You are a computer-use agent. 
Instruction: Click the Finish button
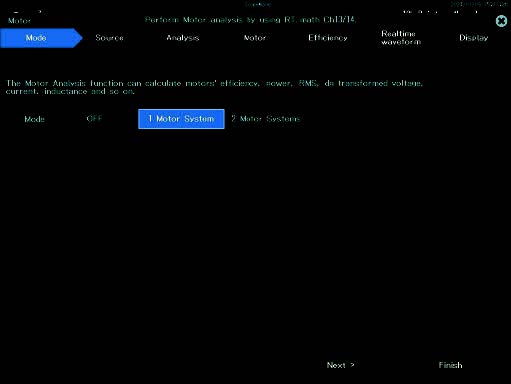[450, 365]
